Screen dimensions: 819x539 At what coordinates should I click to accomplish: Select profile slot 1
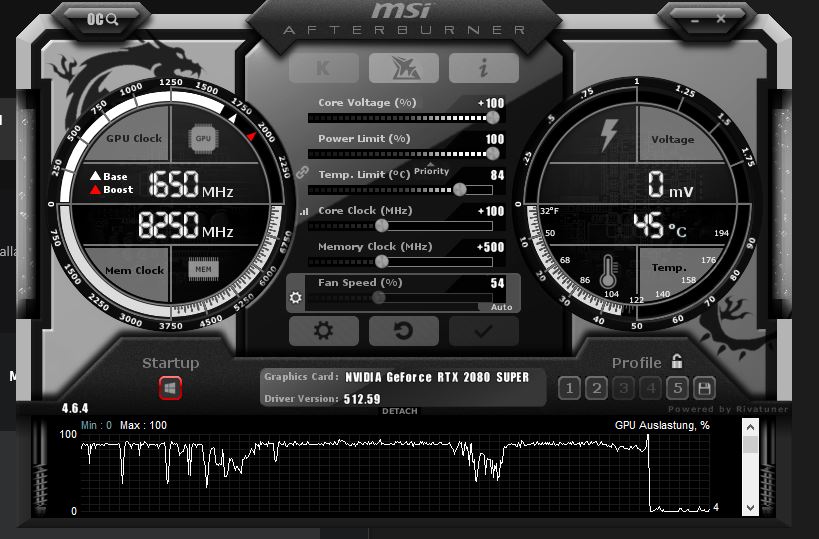[x=569, y=388]
